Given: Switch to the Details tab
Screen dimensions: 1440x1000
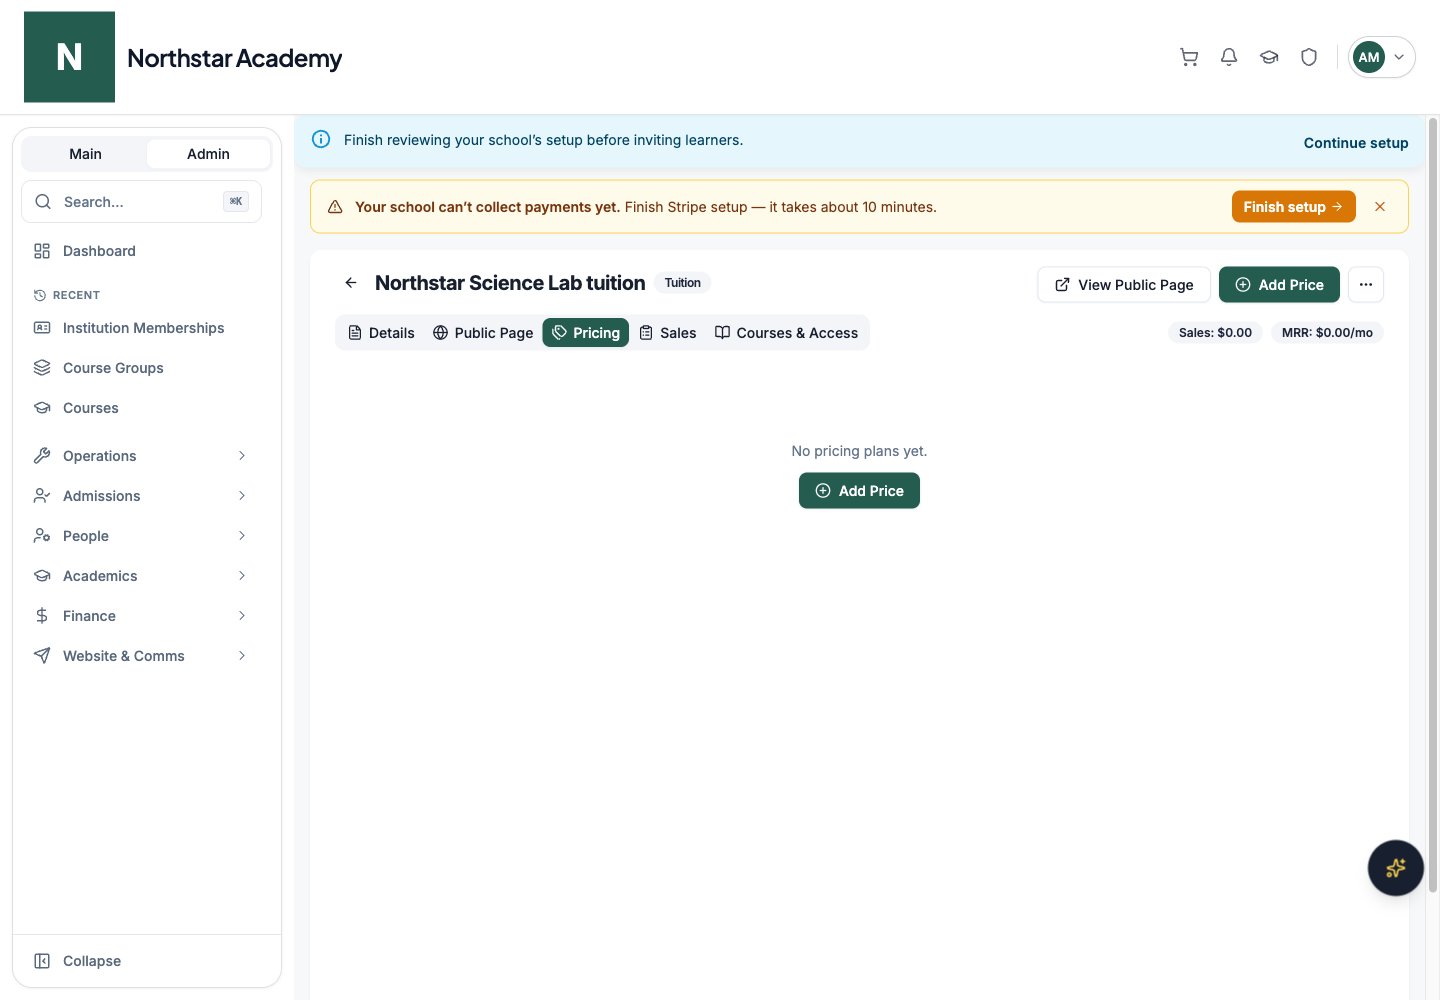Looking at the screenshot, I should point(381,333).
